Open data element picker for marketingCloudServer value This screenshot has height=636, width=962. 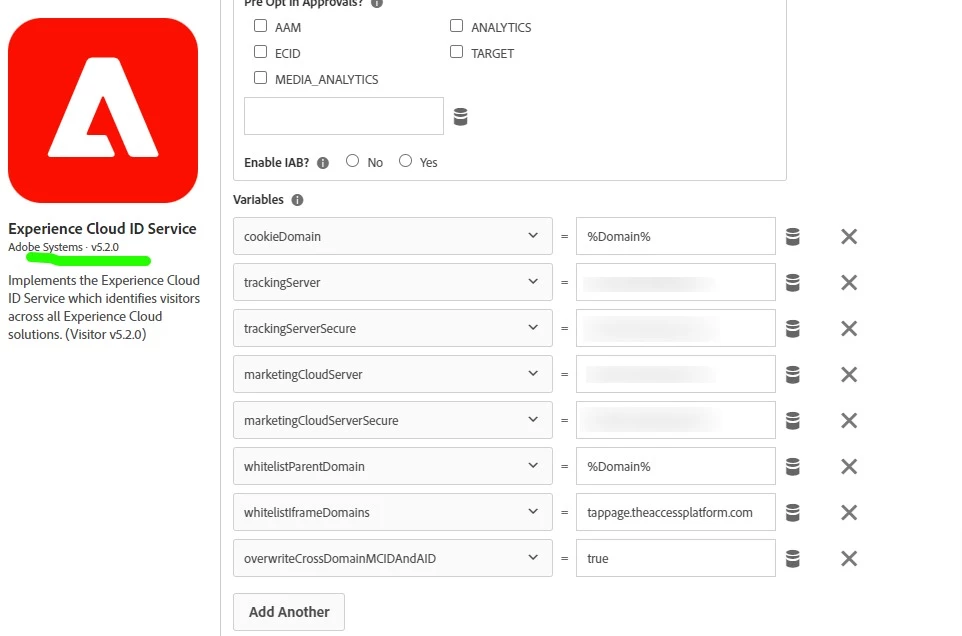click(793, 375)
